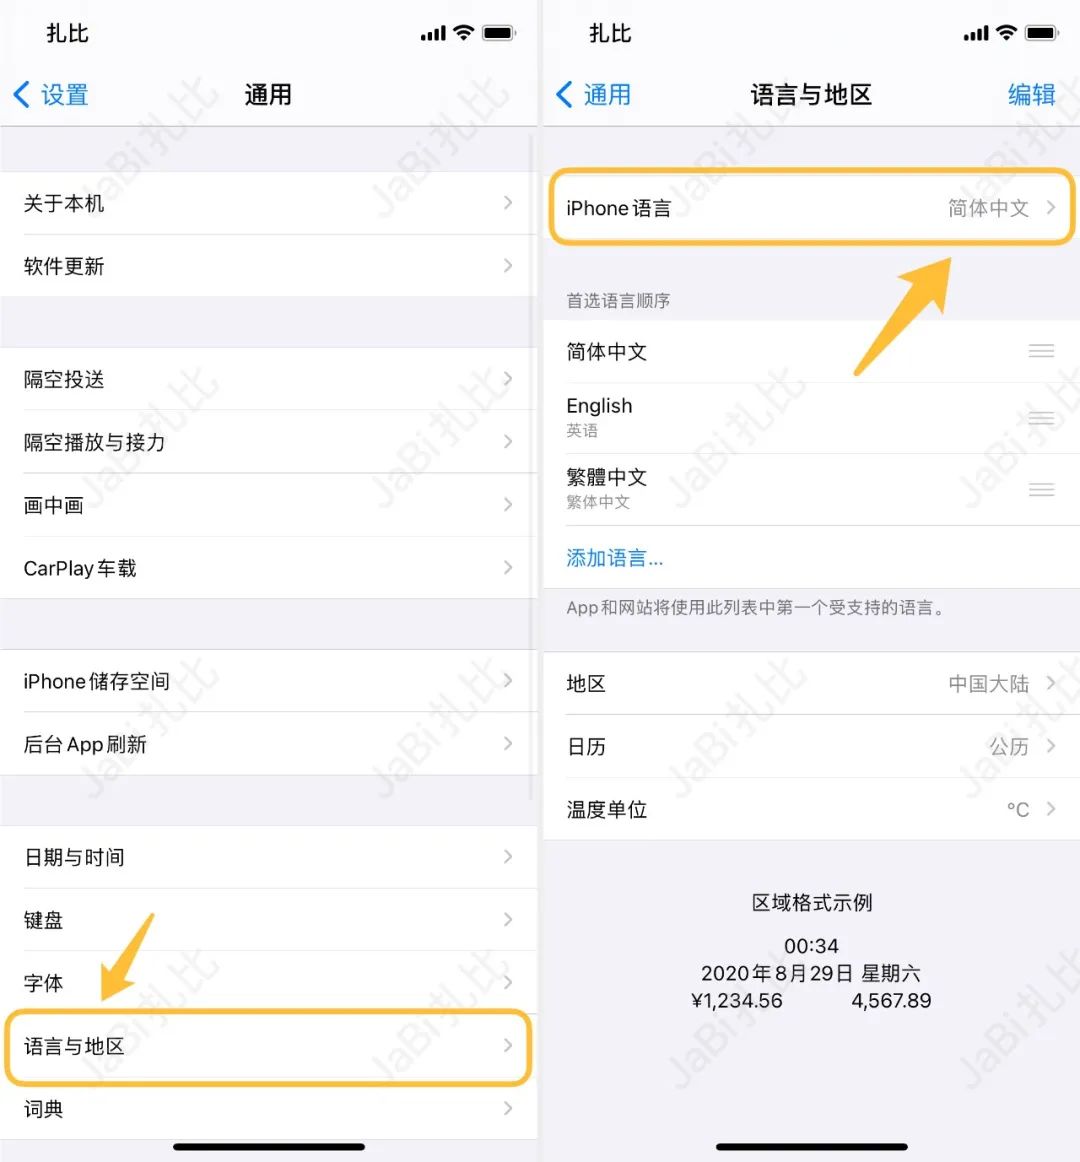Screen dimensions: 1080x1162
Task: Tap the cellular signal icon on right screen
Action: pos(975,33)
